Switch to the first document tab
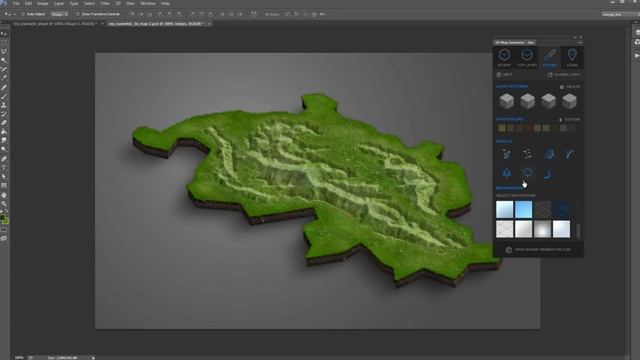Image resolution: width=640 pixels, height=360 pixels. point(56,24)
